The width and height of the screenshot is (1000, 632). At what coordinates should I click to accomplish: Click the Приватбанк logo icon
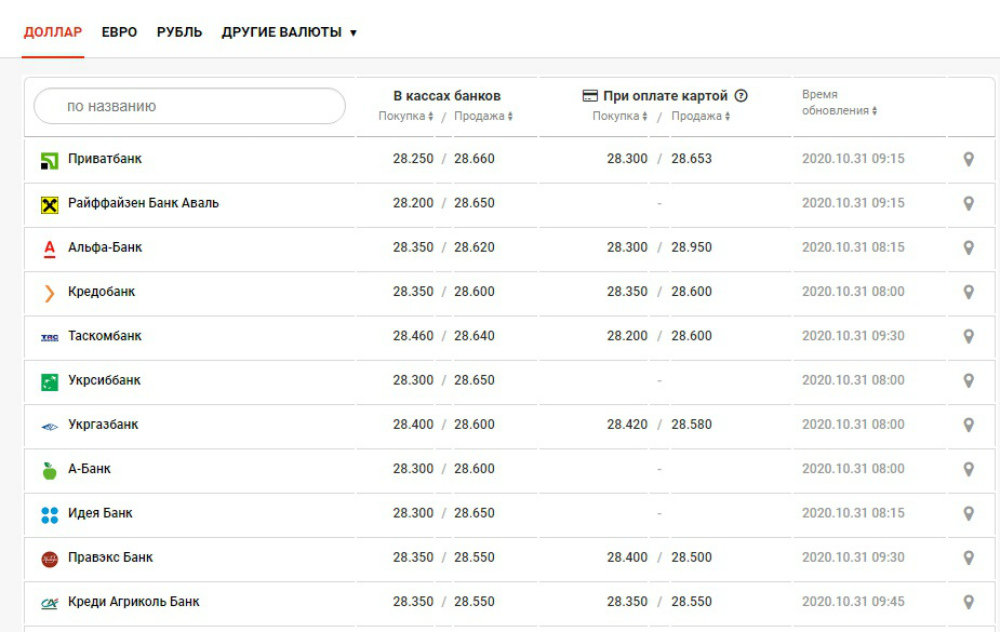pos(49,161)
